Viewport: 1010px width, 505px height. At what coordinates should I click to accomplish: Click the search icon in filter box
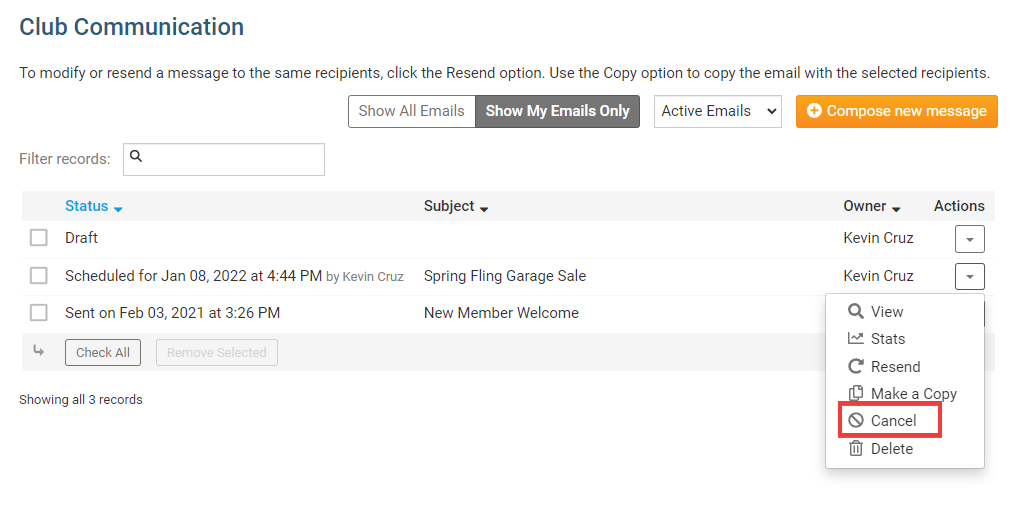point(137,157)
